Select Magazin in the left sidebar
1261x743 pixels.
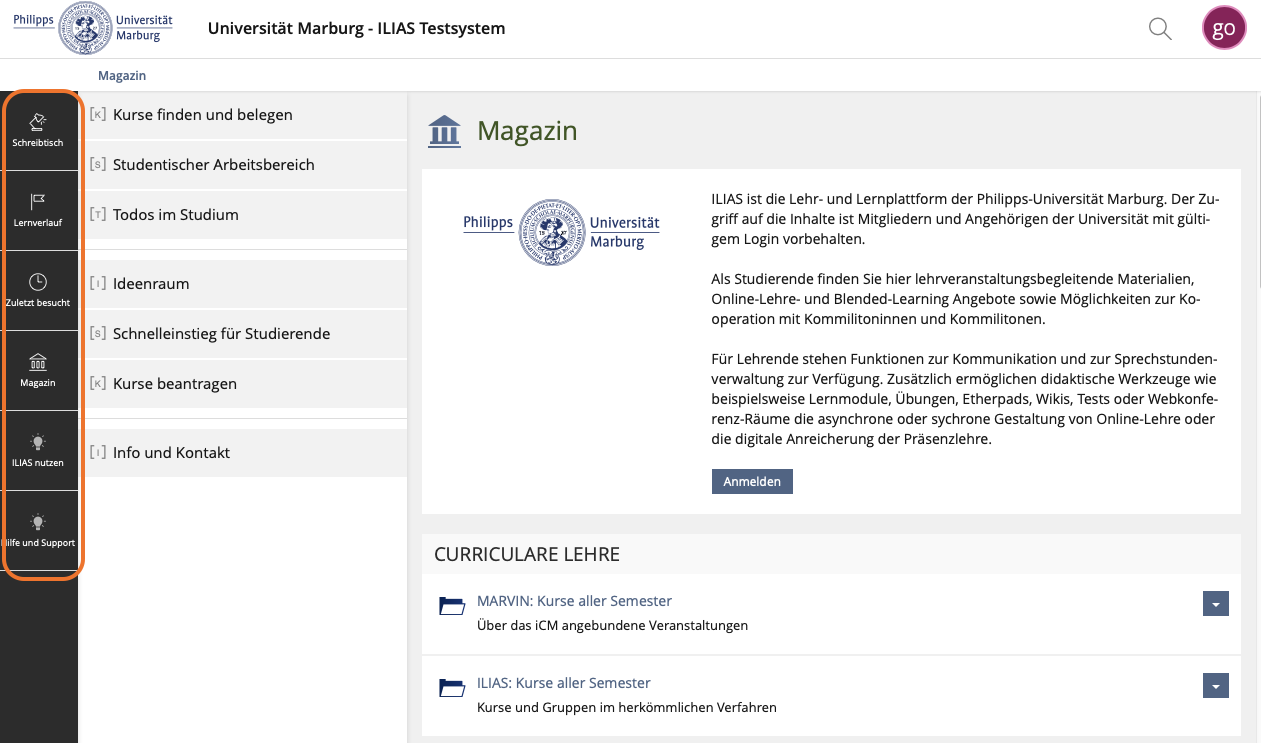click(x=38, y=370)
